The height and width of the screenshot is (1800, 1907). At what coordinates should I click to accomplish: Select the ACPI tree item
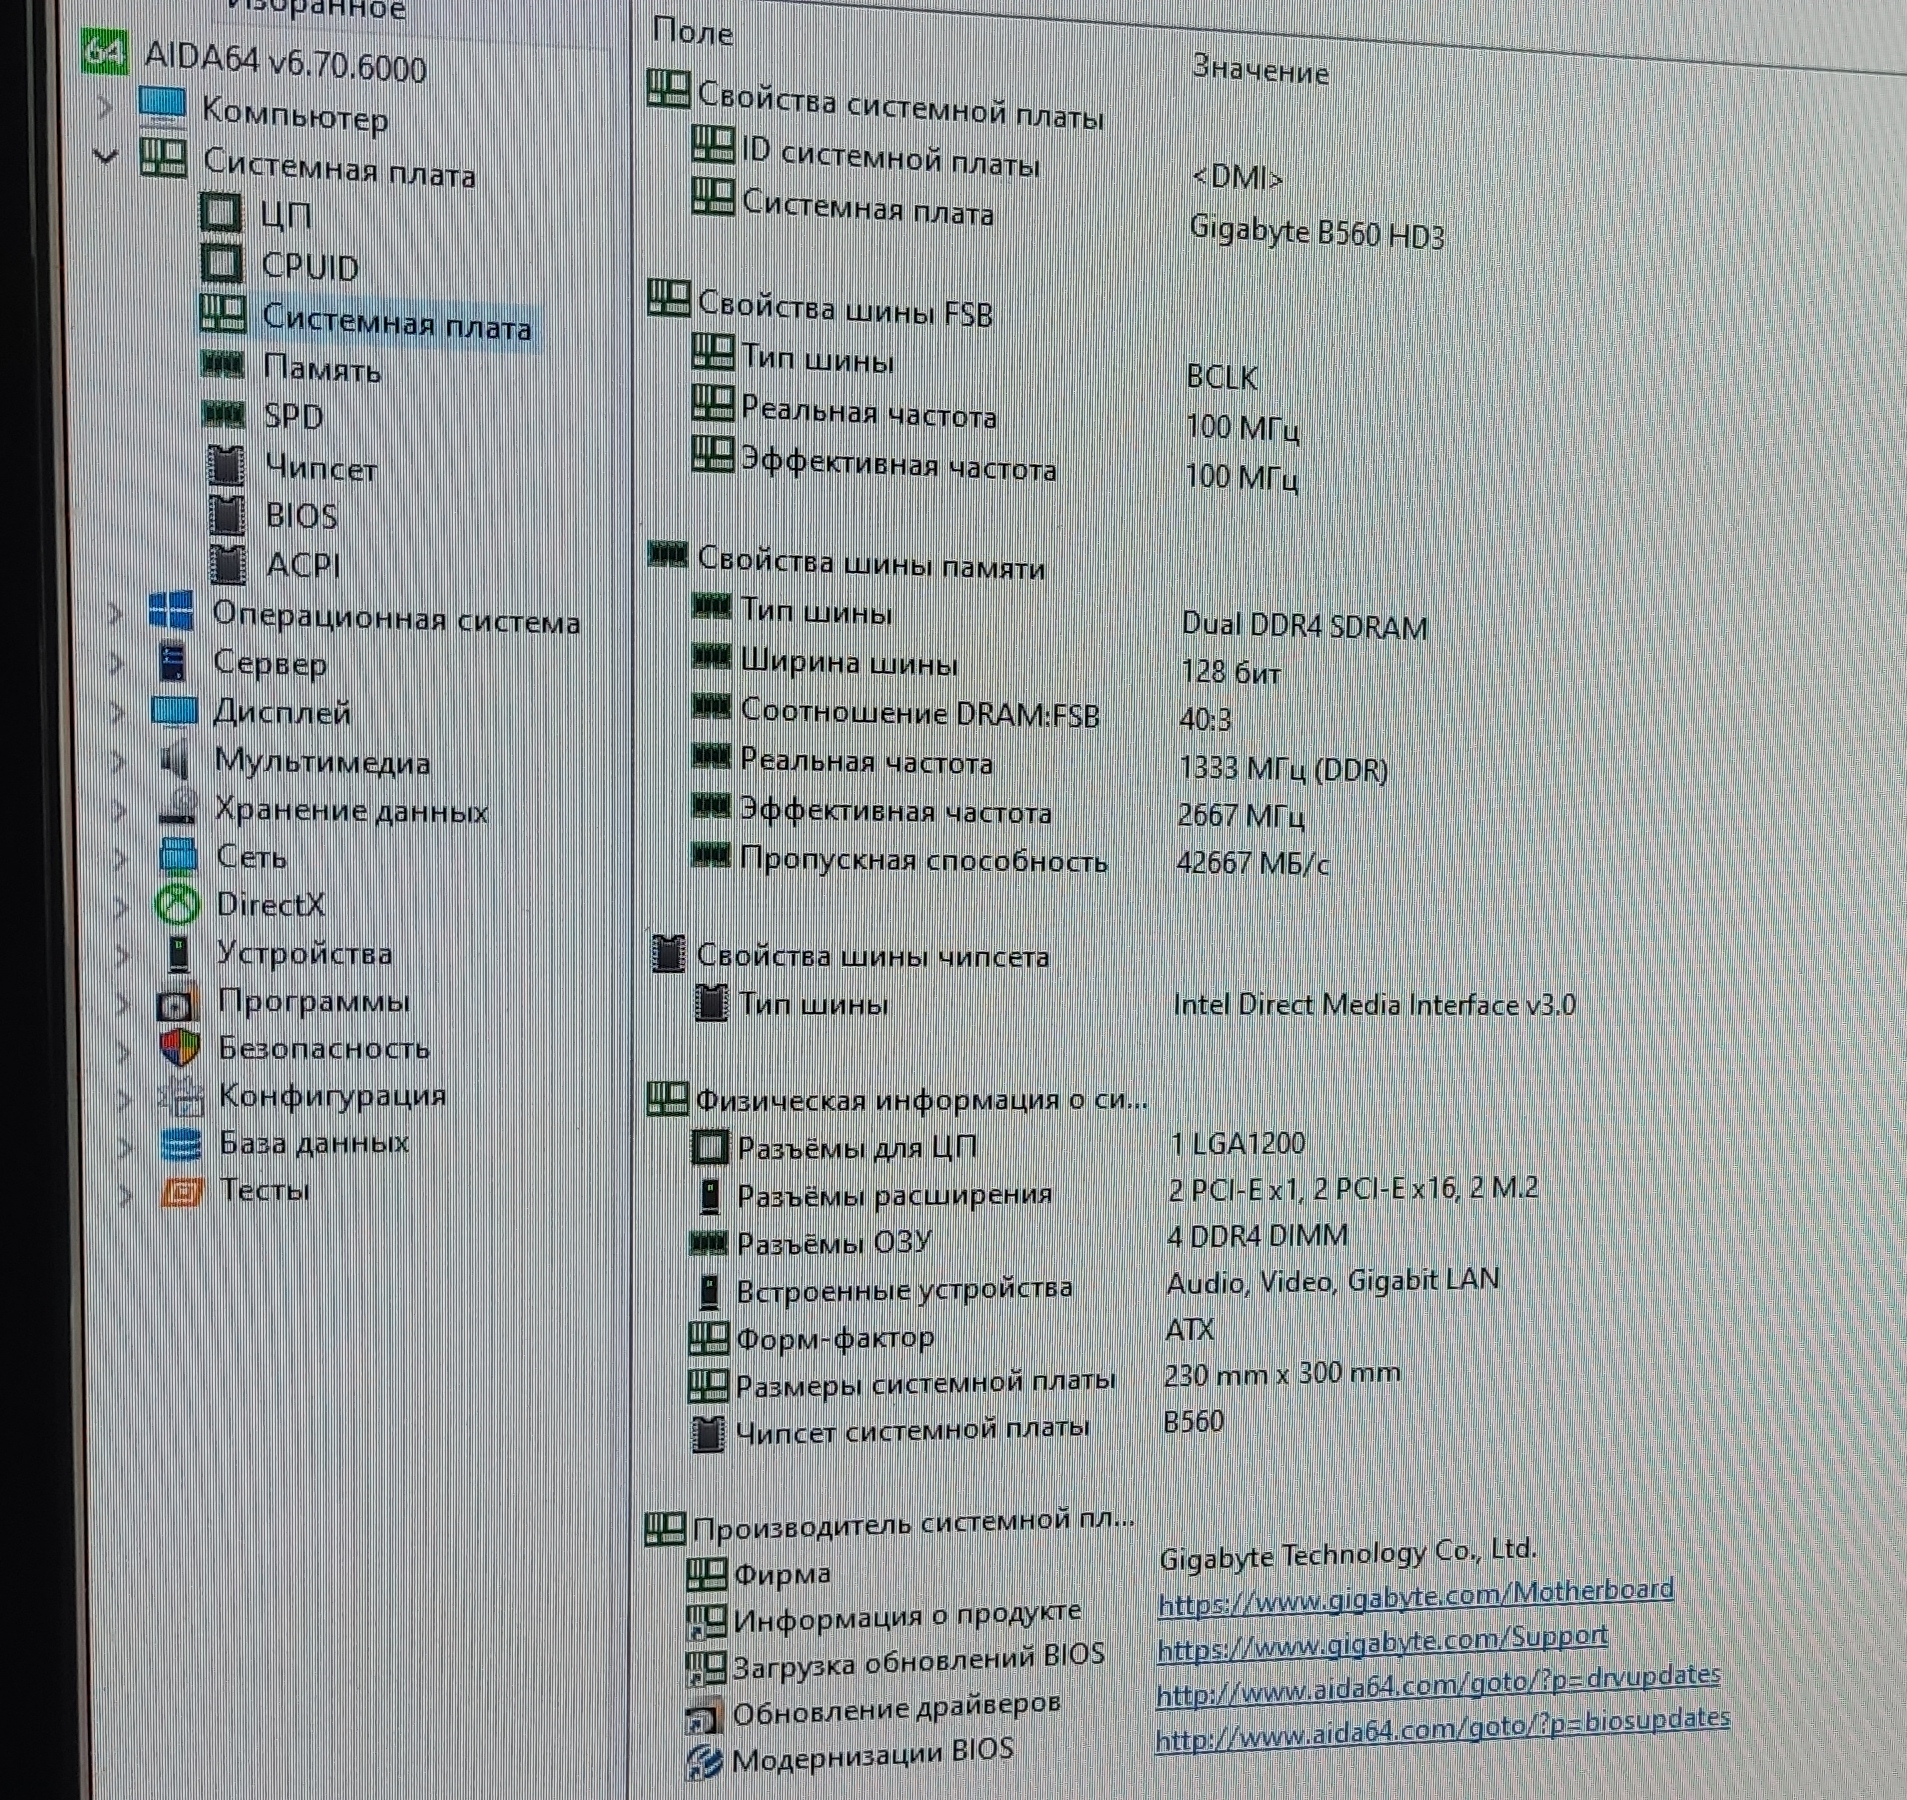(x=303, y=565)
